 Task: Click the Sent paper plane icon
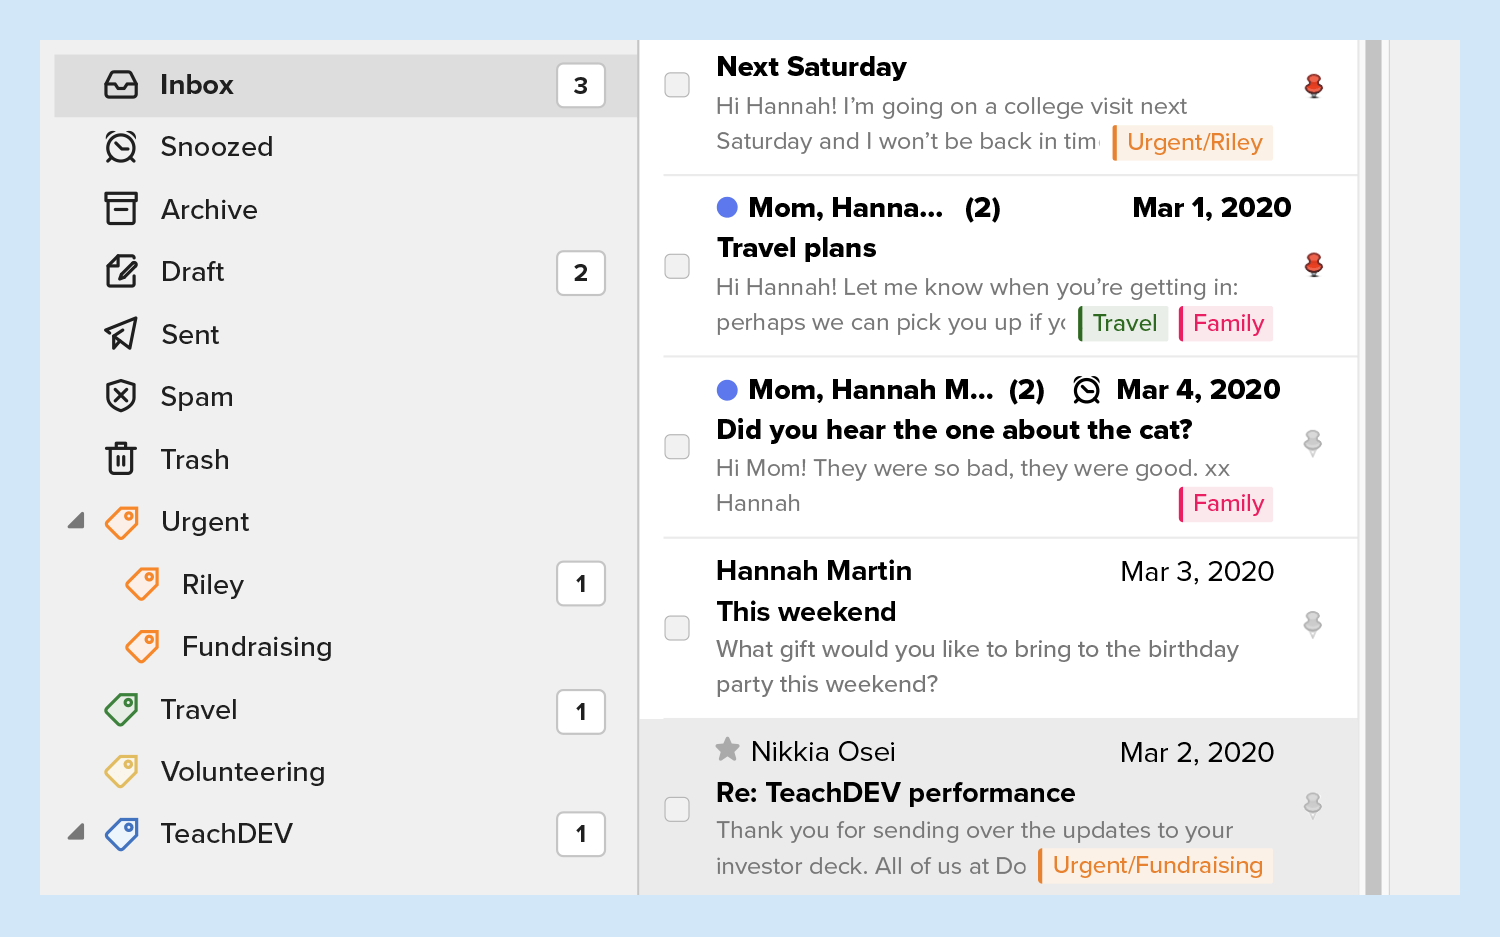pyautogui.click(x=121, y=334)
